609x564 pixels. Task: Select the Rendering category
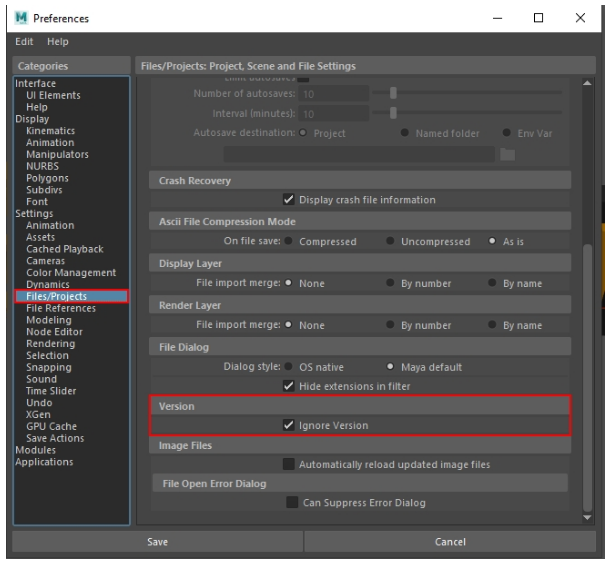(51, 343)
